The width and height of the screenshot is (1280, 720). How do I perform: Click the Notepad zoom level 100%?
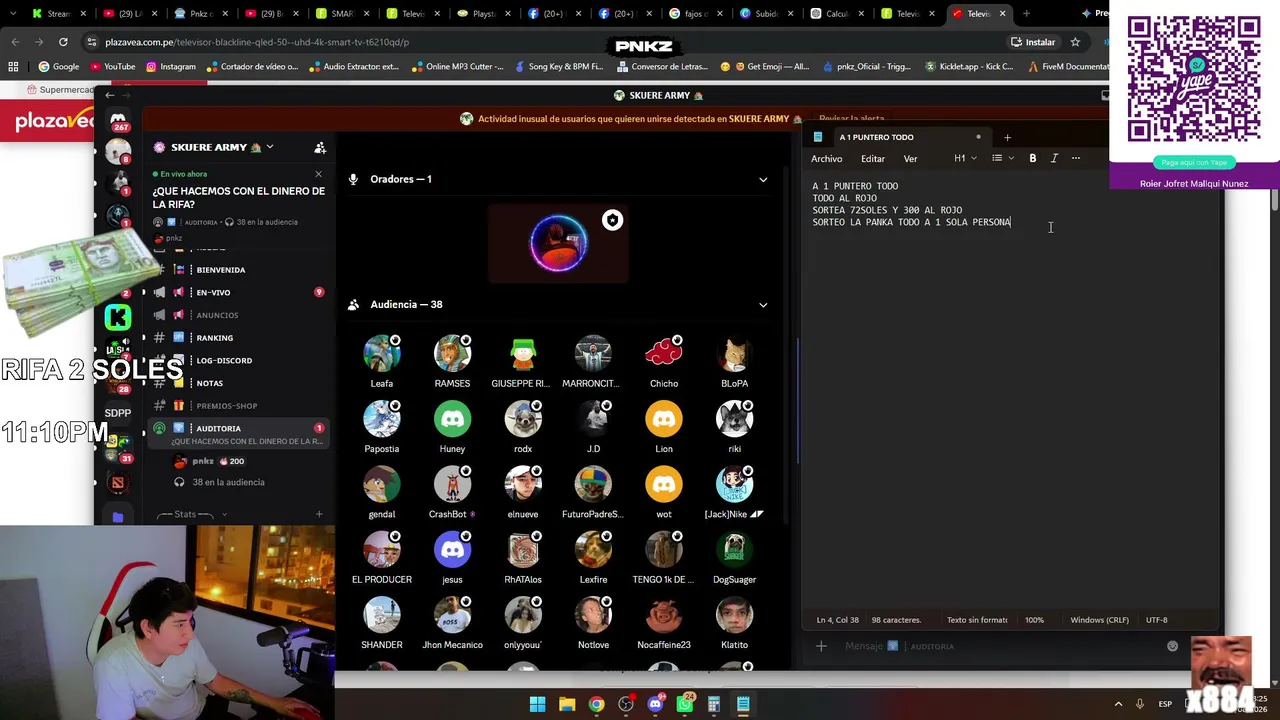pyautogui.click(x=1034, y=620)
